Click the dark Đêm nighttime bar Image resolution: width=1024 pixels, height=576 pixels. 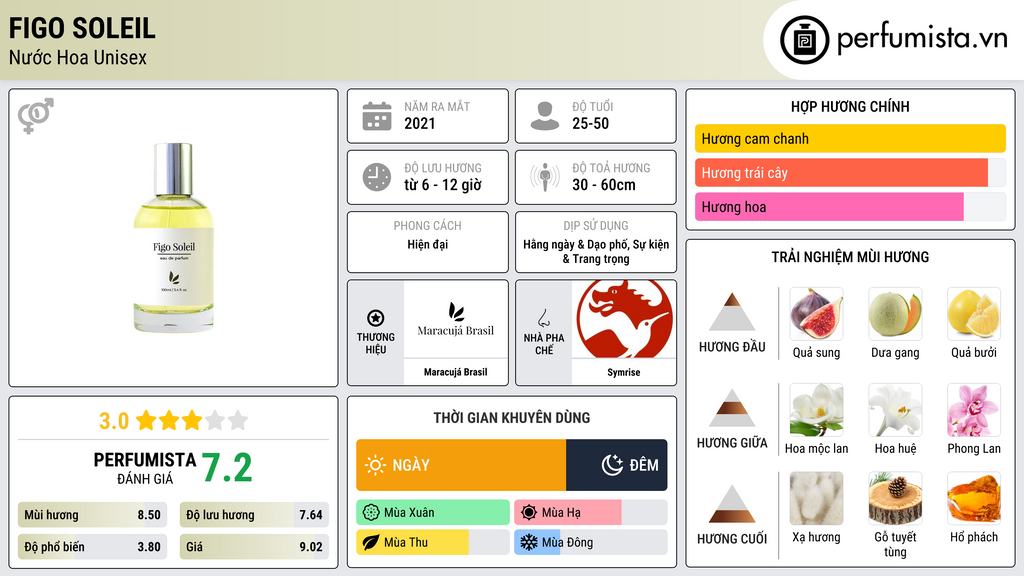(616, 465)
